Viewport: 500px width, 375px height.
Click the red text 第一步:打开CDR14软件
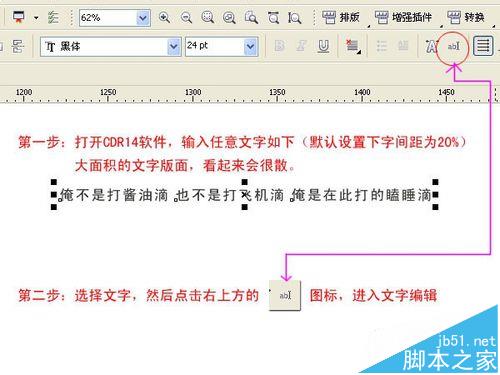tap(92, 142)
